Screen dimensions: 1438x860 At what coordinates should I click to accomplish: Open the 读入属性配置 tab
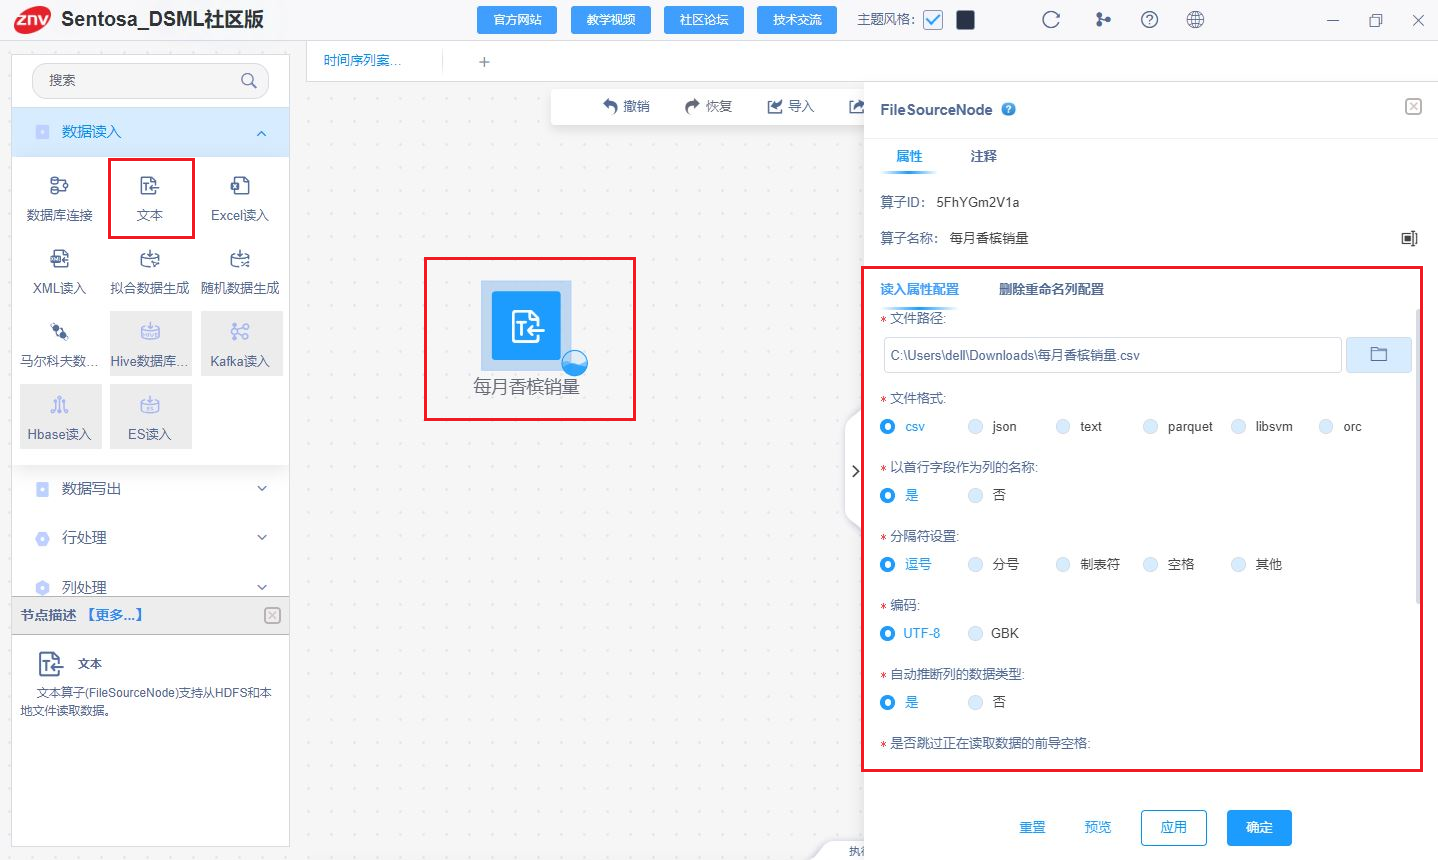coord(919,289)
